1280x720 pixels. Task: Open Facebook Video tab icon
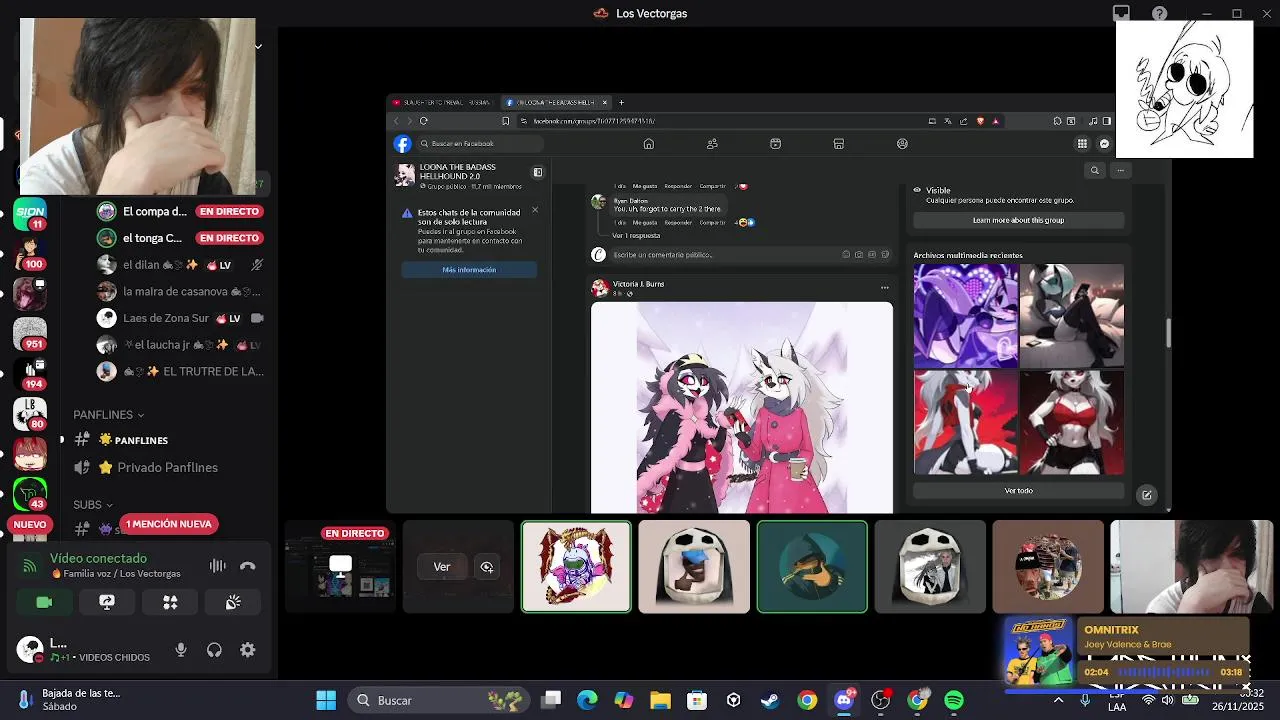[x=775, y=144]
